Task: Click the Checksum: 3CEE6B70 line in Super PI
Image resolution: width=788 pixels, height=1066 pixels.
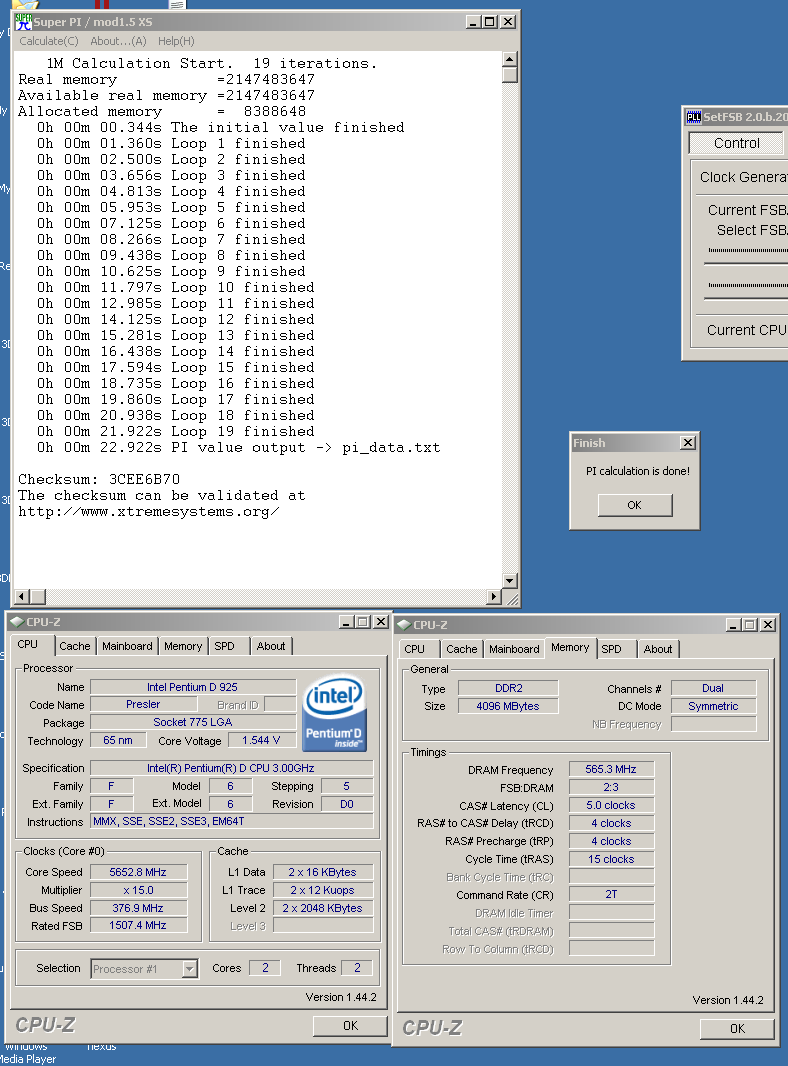Action: coord(99,479)
